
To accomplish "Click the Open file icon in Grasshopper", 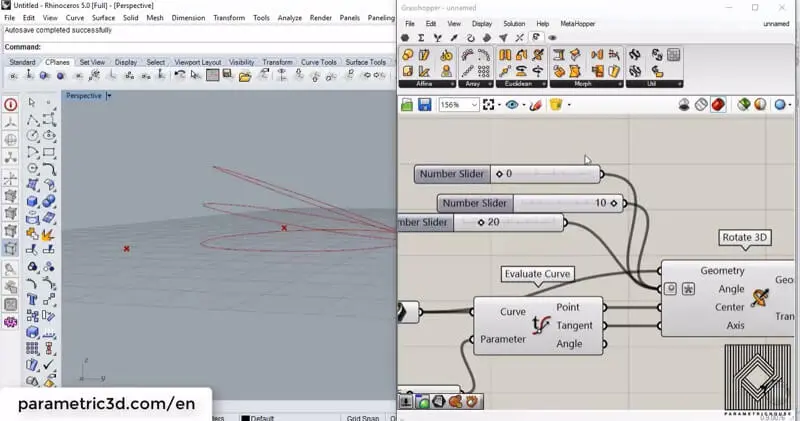I will (x=407, y=105).
